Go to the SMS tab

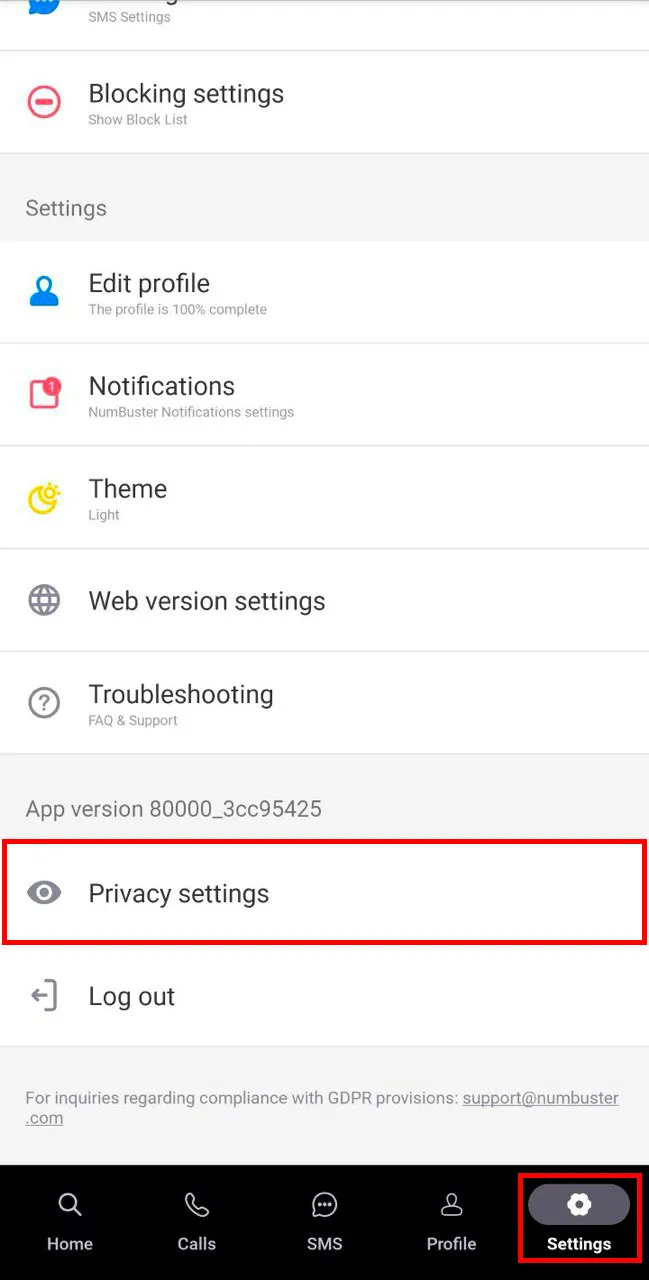point(324,1221)
